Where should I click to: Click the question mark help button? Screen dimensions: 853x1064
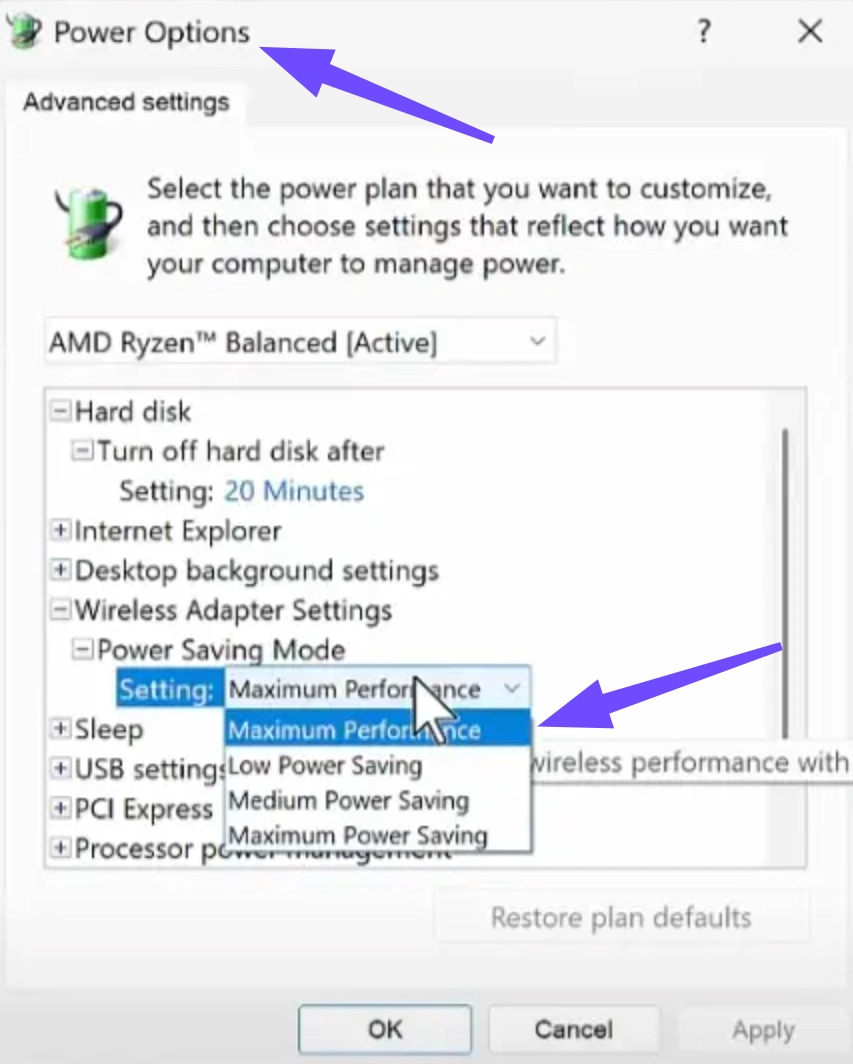pos(704,32)
